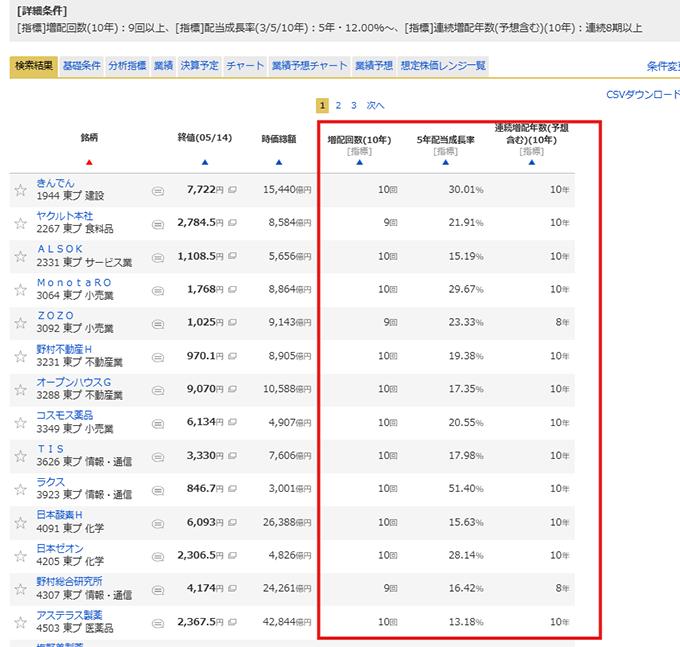Image resolution: width=680 pixels, height=647 pixels.
Task: Toggle favorite star for オープンハウスG
Action: coord(20,389)
